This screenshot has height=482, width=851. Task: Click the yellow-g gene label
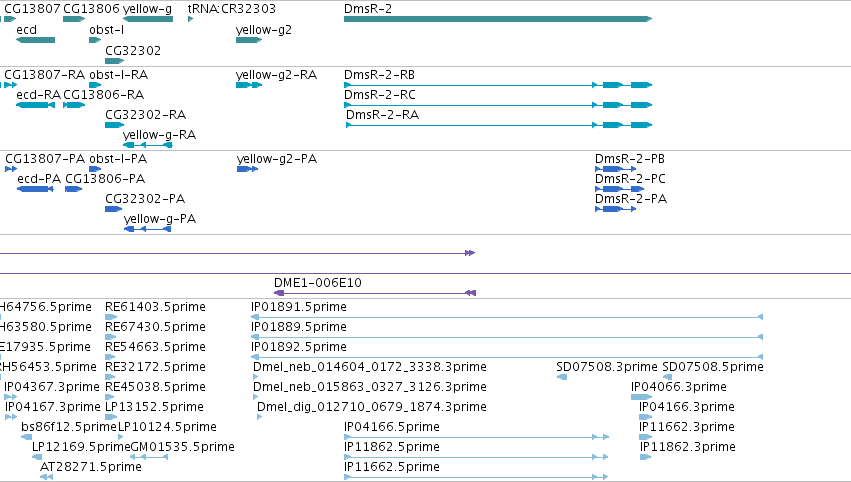[x=147, y=9]
